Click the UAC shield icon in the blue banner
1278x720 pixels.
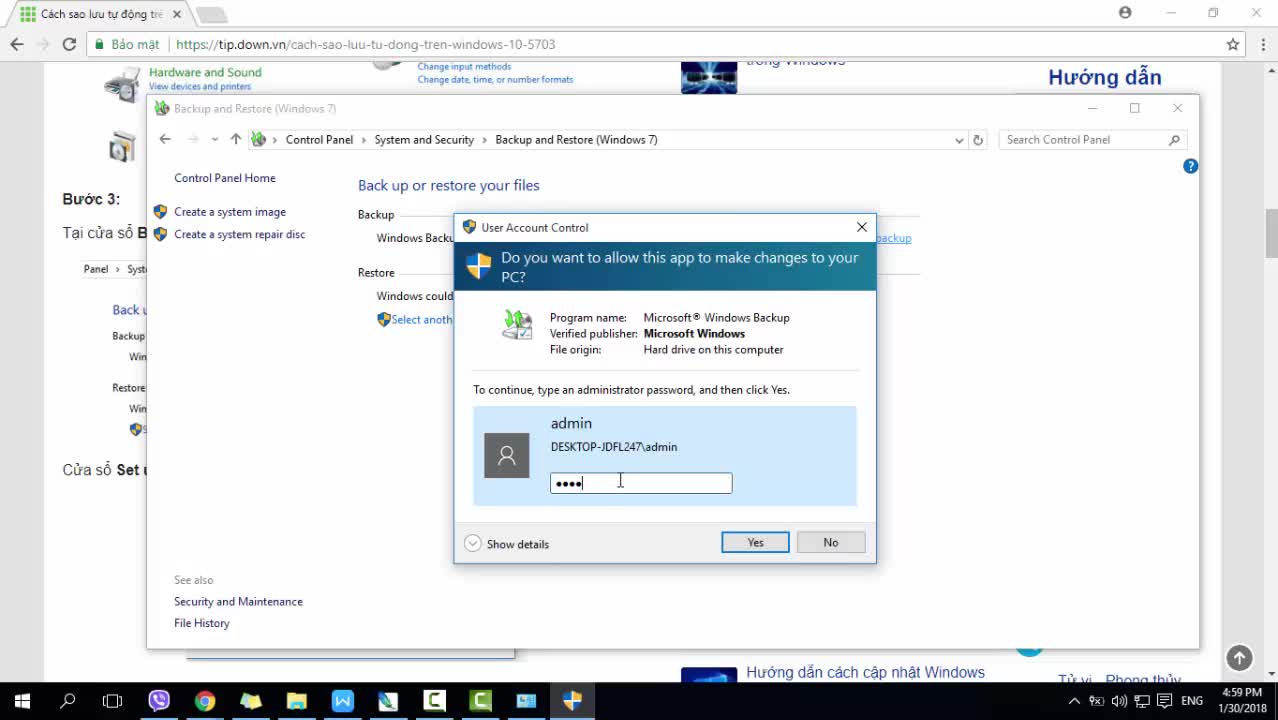click(479, 266)
